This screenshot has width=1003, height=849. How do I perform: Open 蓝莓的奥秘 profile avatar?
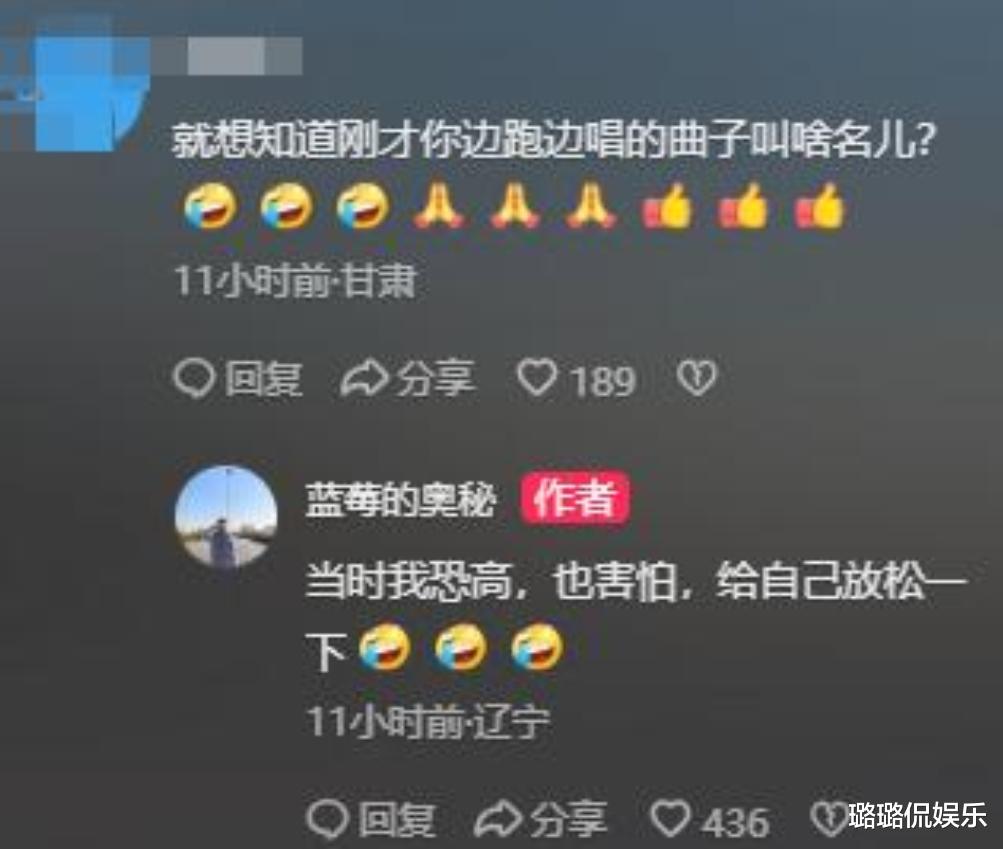point(226,516)
